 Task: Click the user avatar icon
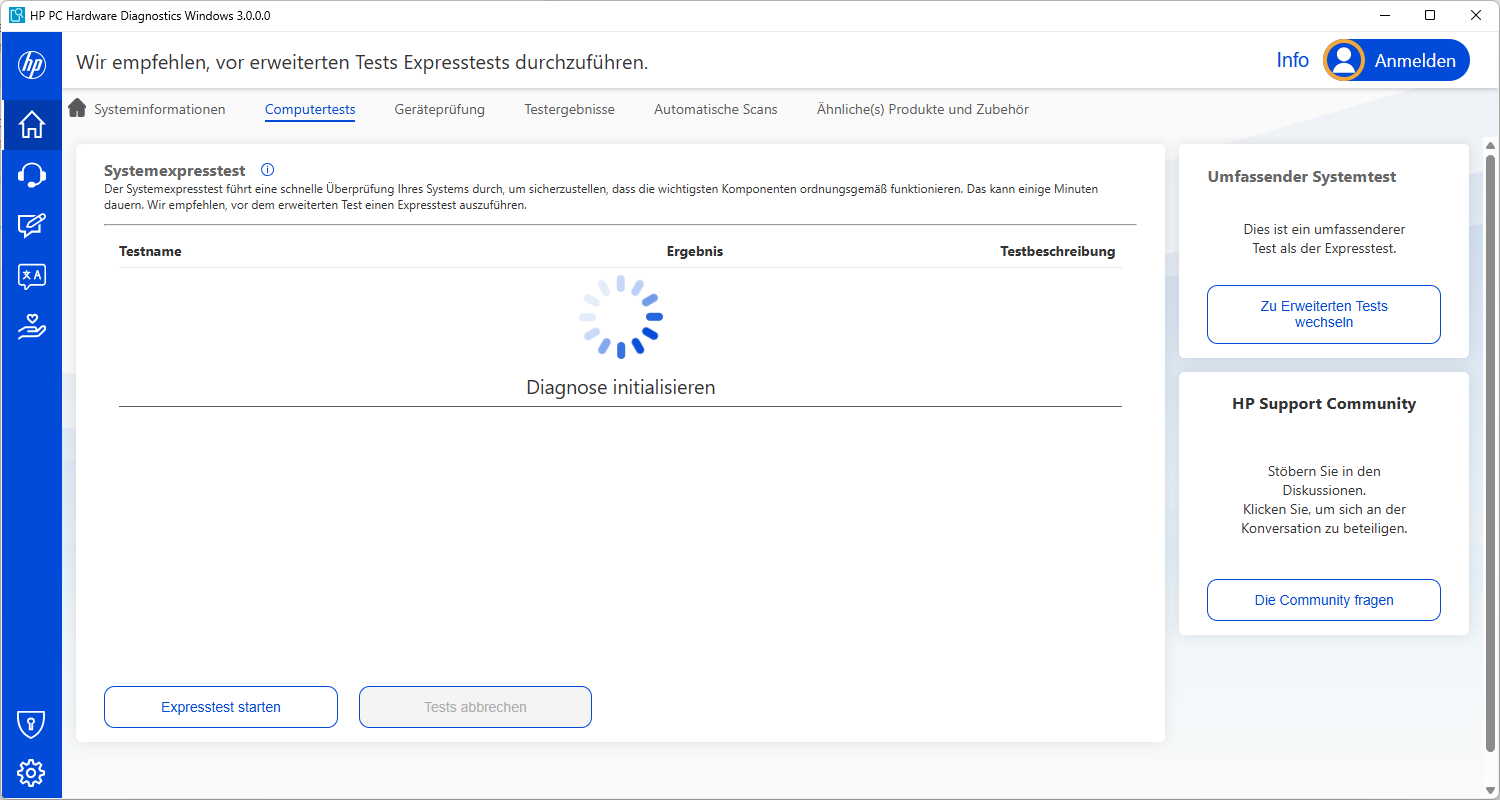pos(1344,60)
